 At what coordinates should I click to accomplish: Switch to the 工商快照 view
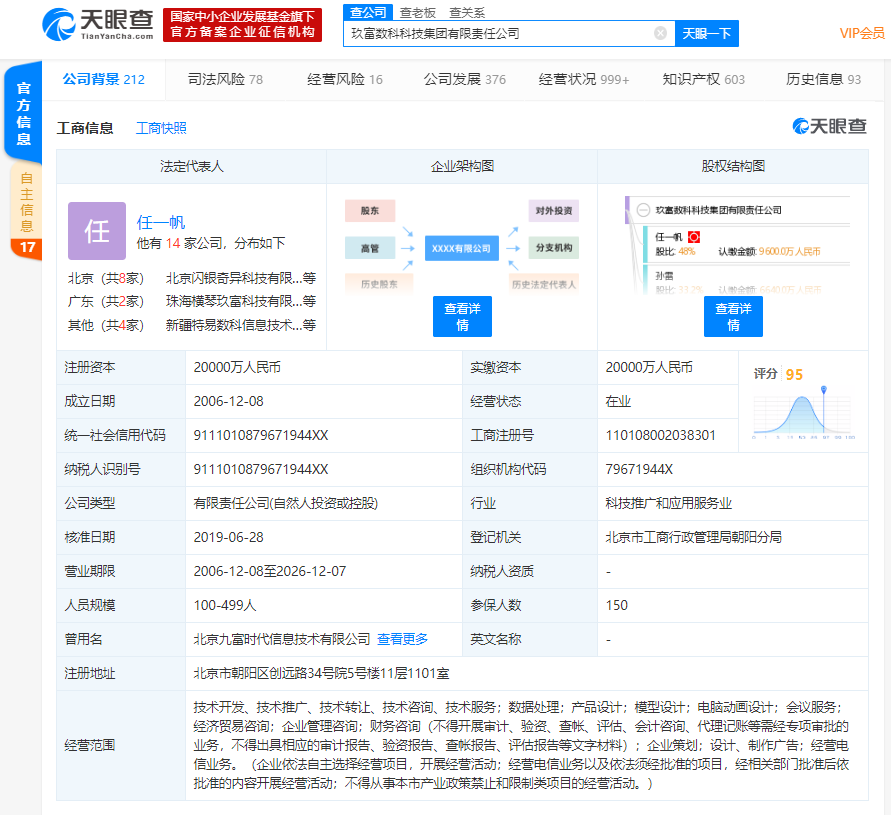(x=161, y=127)
